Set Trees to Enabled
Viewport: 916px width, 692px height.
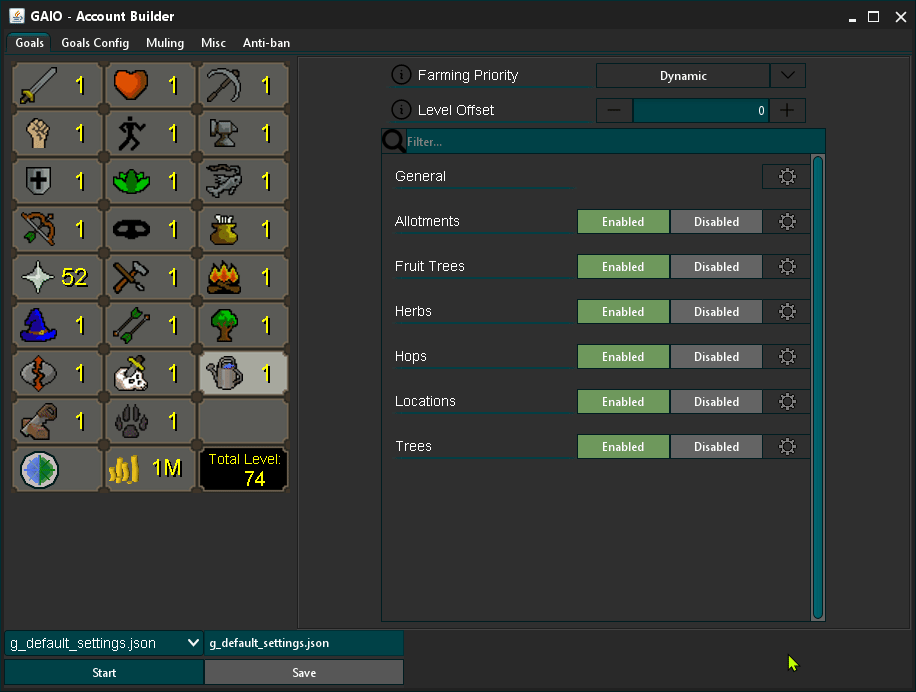[x=623, y=446]
